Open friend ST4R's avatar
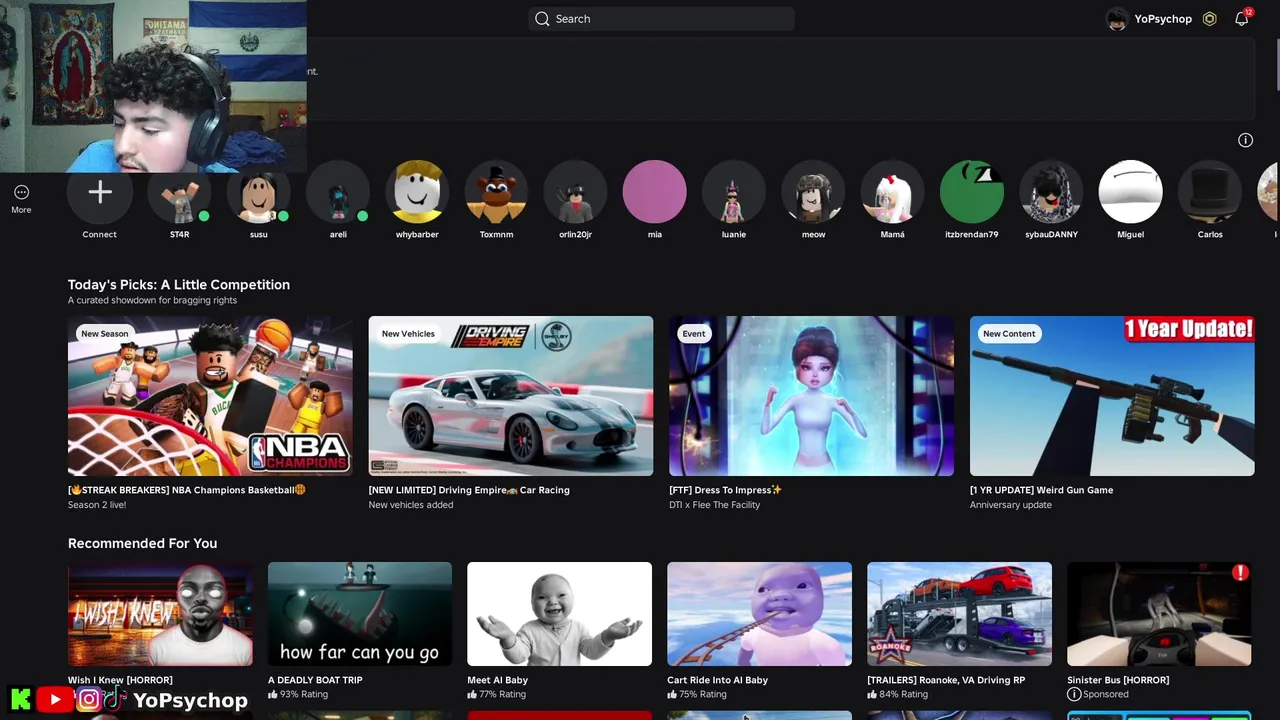The image size is (1280, 720). (179, 192)
